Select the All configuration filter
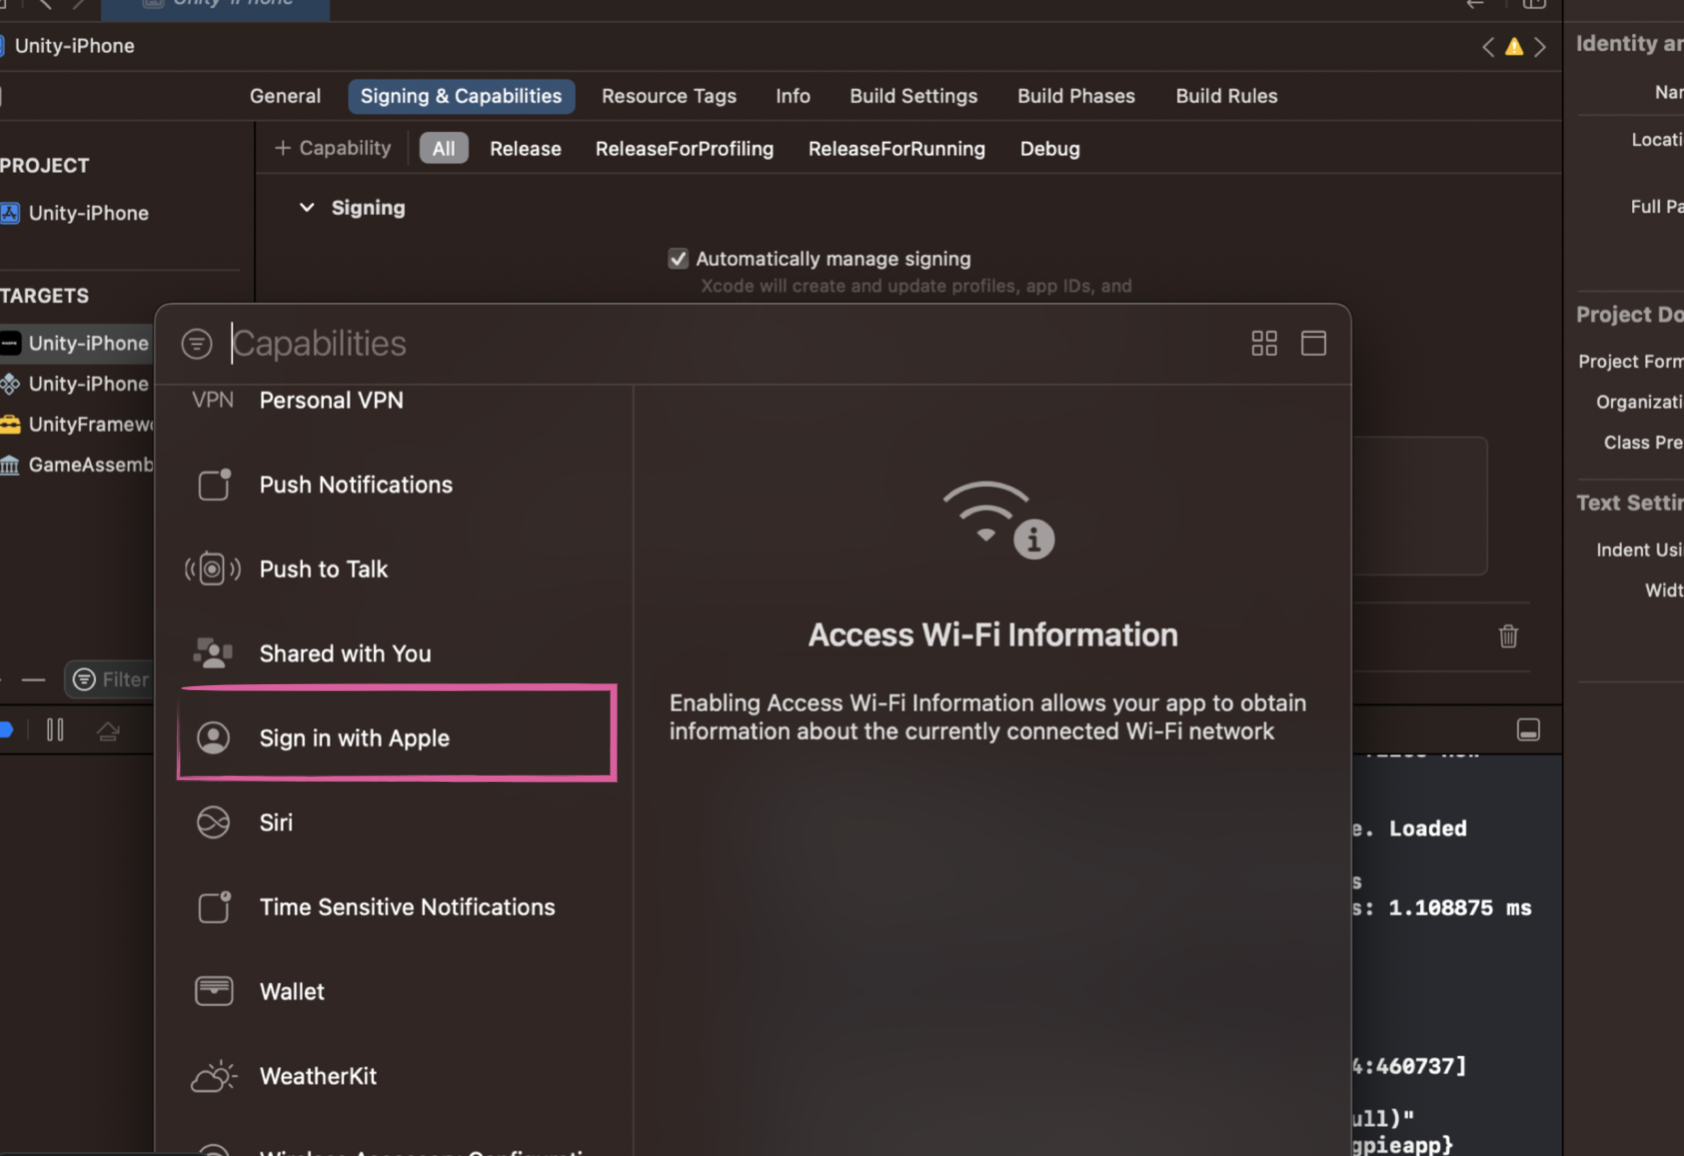 [444, 148]
